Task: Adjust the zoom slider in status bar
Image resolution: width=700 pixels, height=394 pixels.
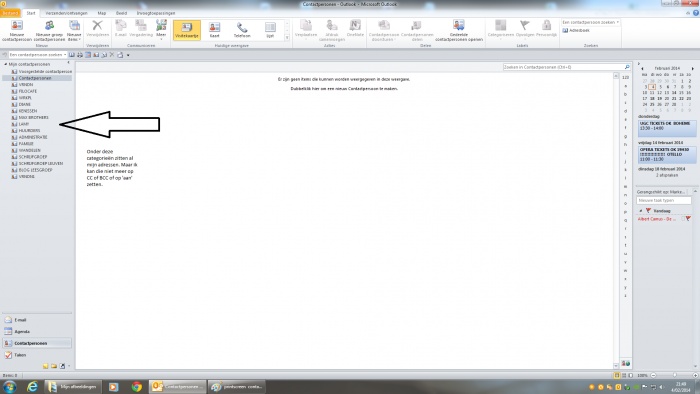Action: click(x=674, y=375)
